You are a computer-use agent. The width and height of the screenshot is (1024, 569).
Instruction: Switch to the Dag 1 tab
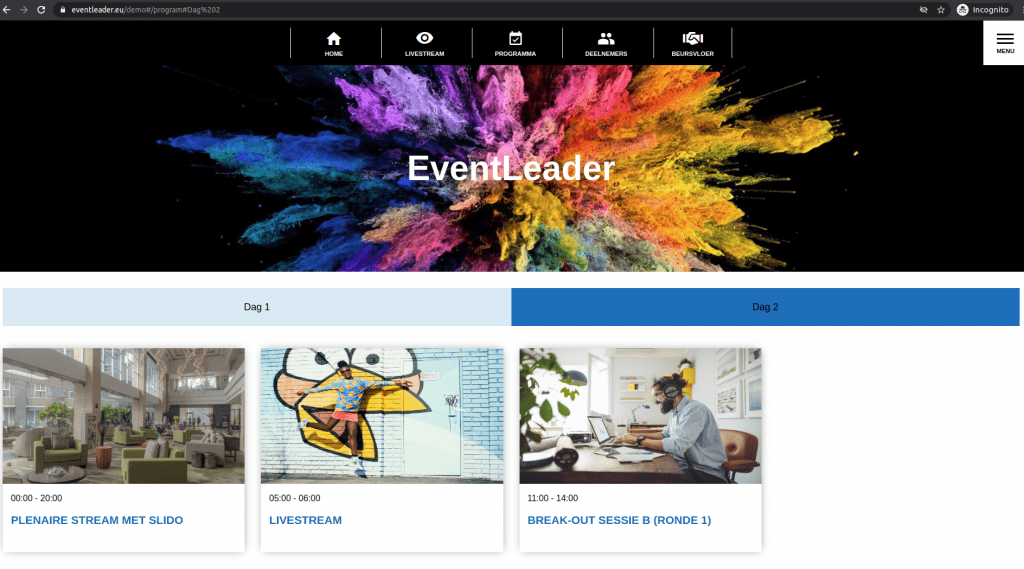tap(257, 307)
